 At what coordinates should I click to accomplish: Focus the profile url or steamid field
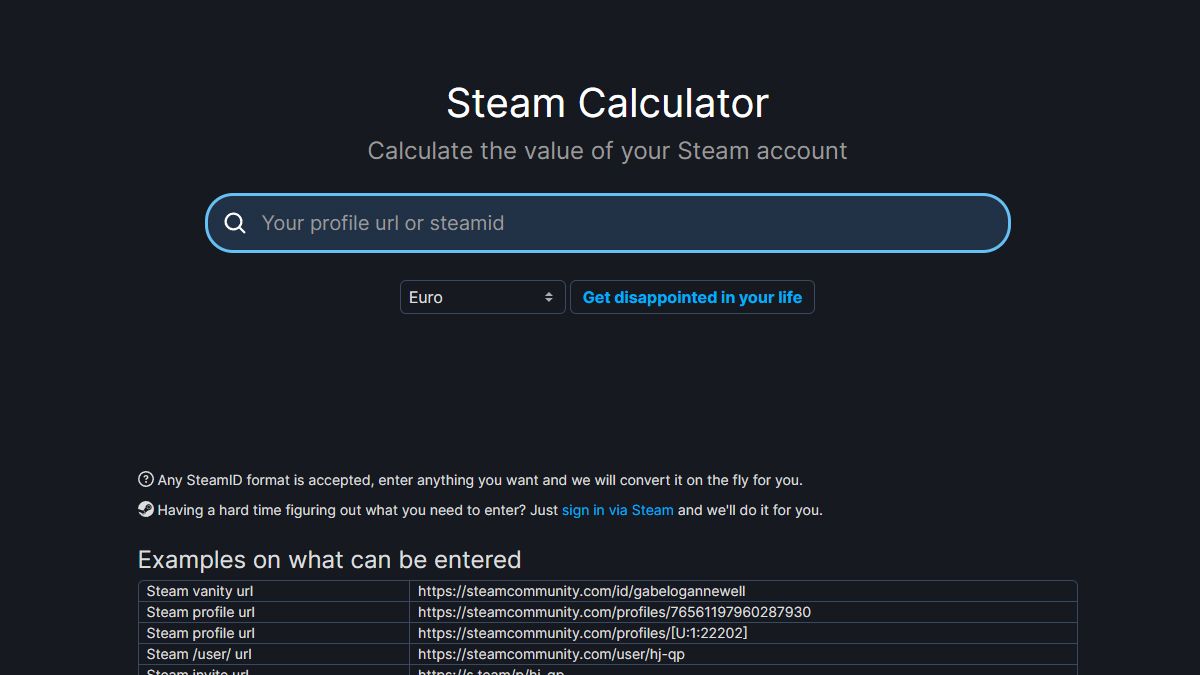click(x=620, y=223)
